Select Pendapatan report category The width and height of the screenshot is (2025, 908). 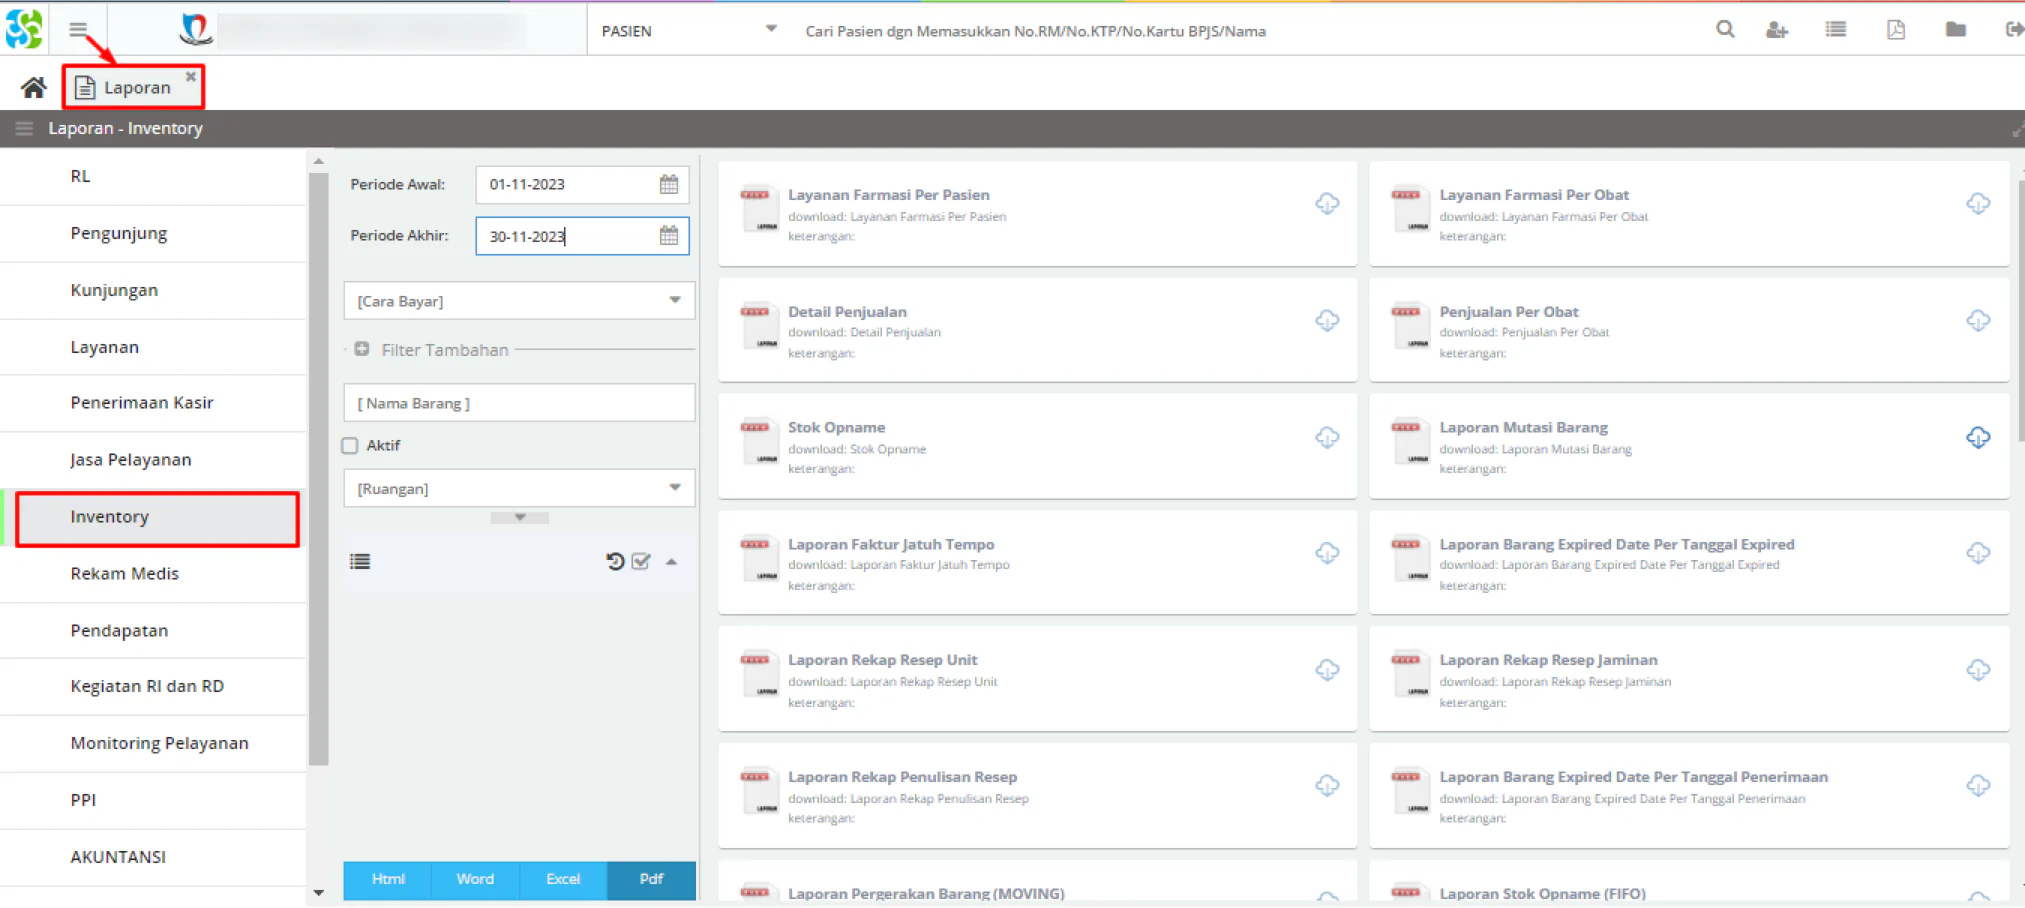click(x=153, y=630)
